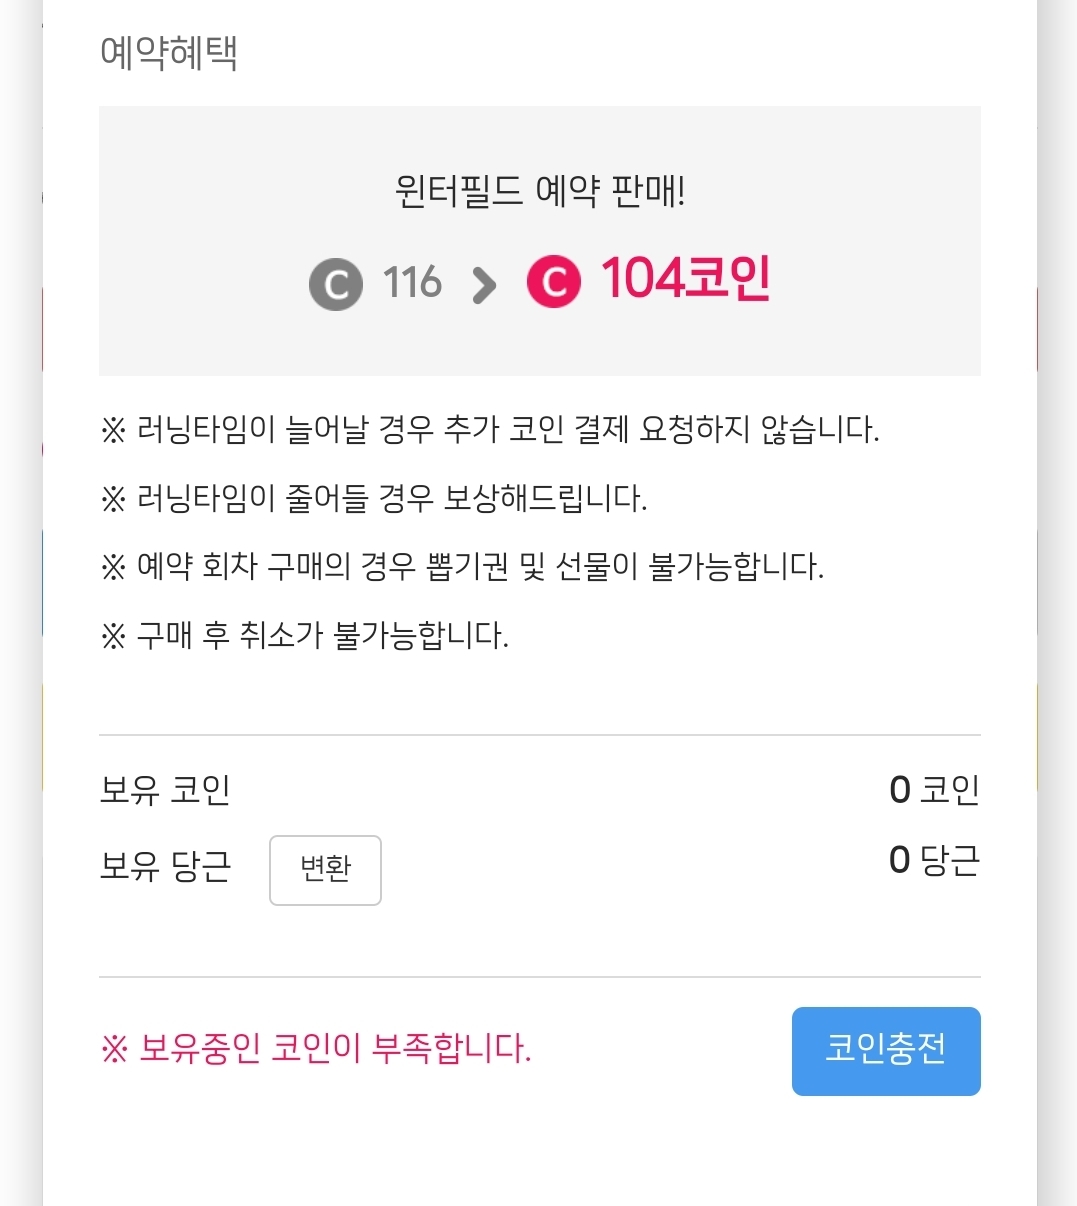Click the 예약혜택 heading
Screen dimensions: 1077x1206
tap(169, 53)
